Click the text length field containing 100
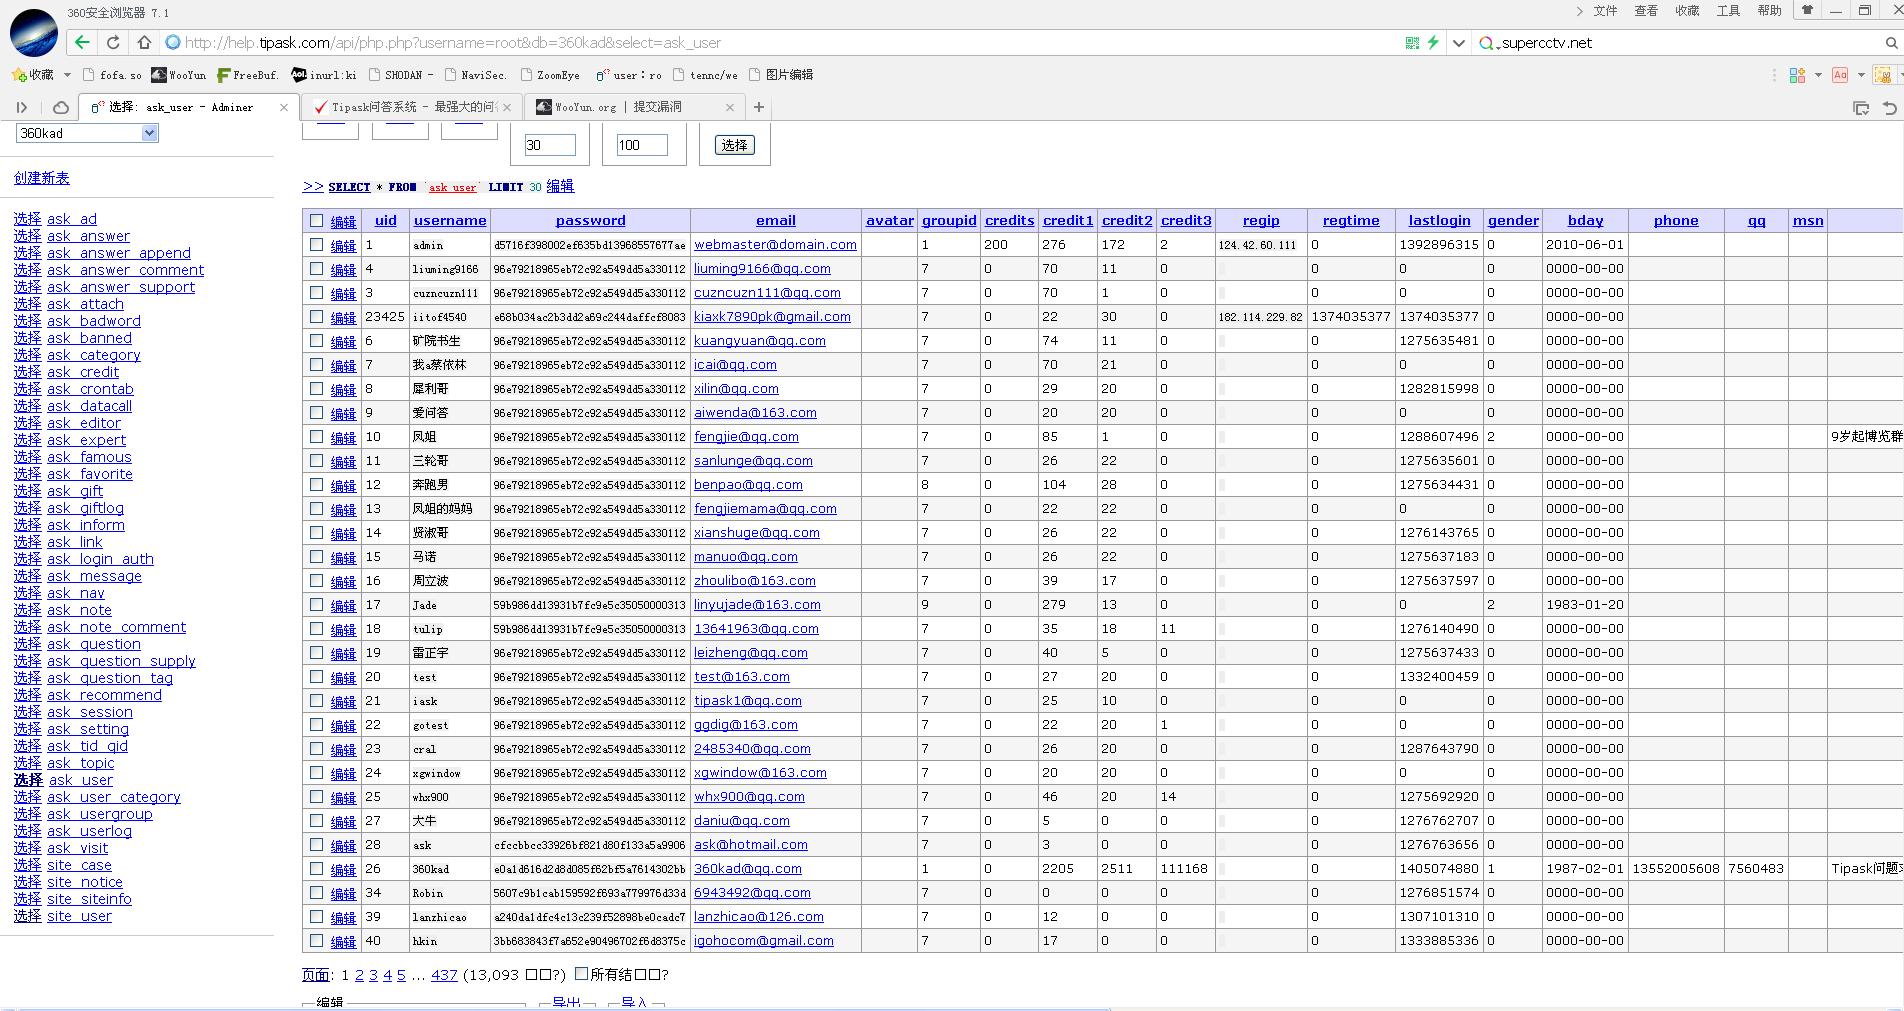This screenshot has height=1011, width=1904. click(x=642, y=145)
